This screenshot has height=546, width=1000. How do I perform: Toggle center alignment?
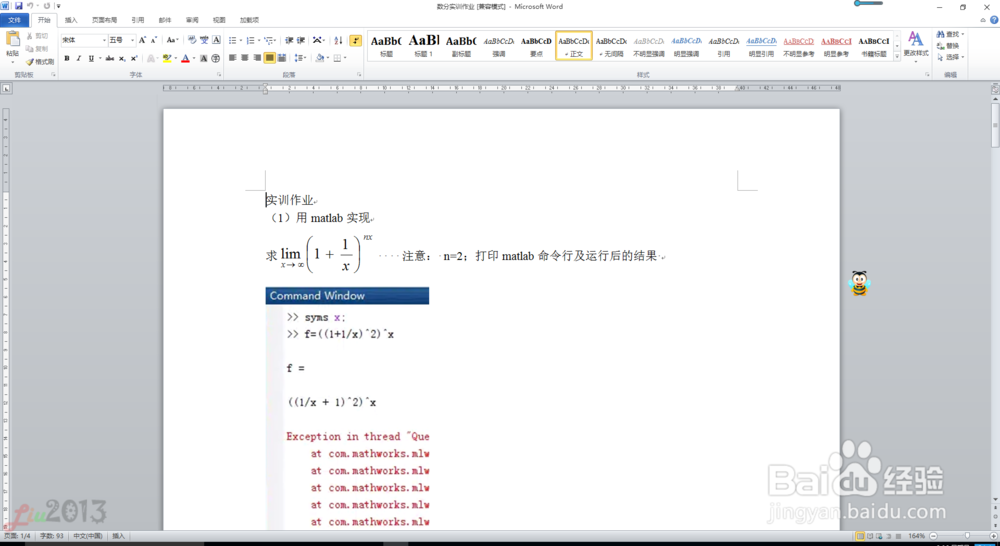click(245, 58)
